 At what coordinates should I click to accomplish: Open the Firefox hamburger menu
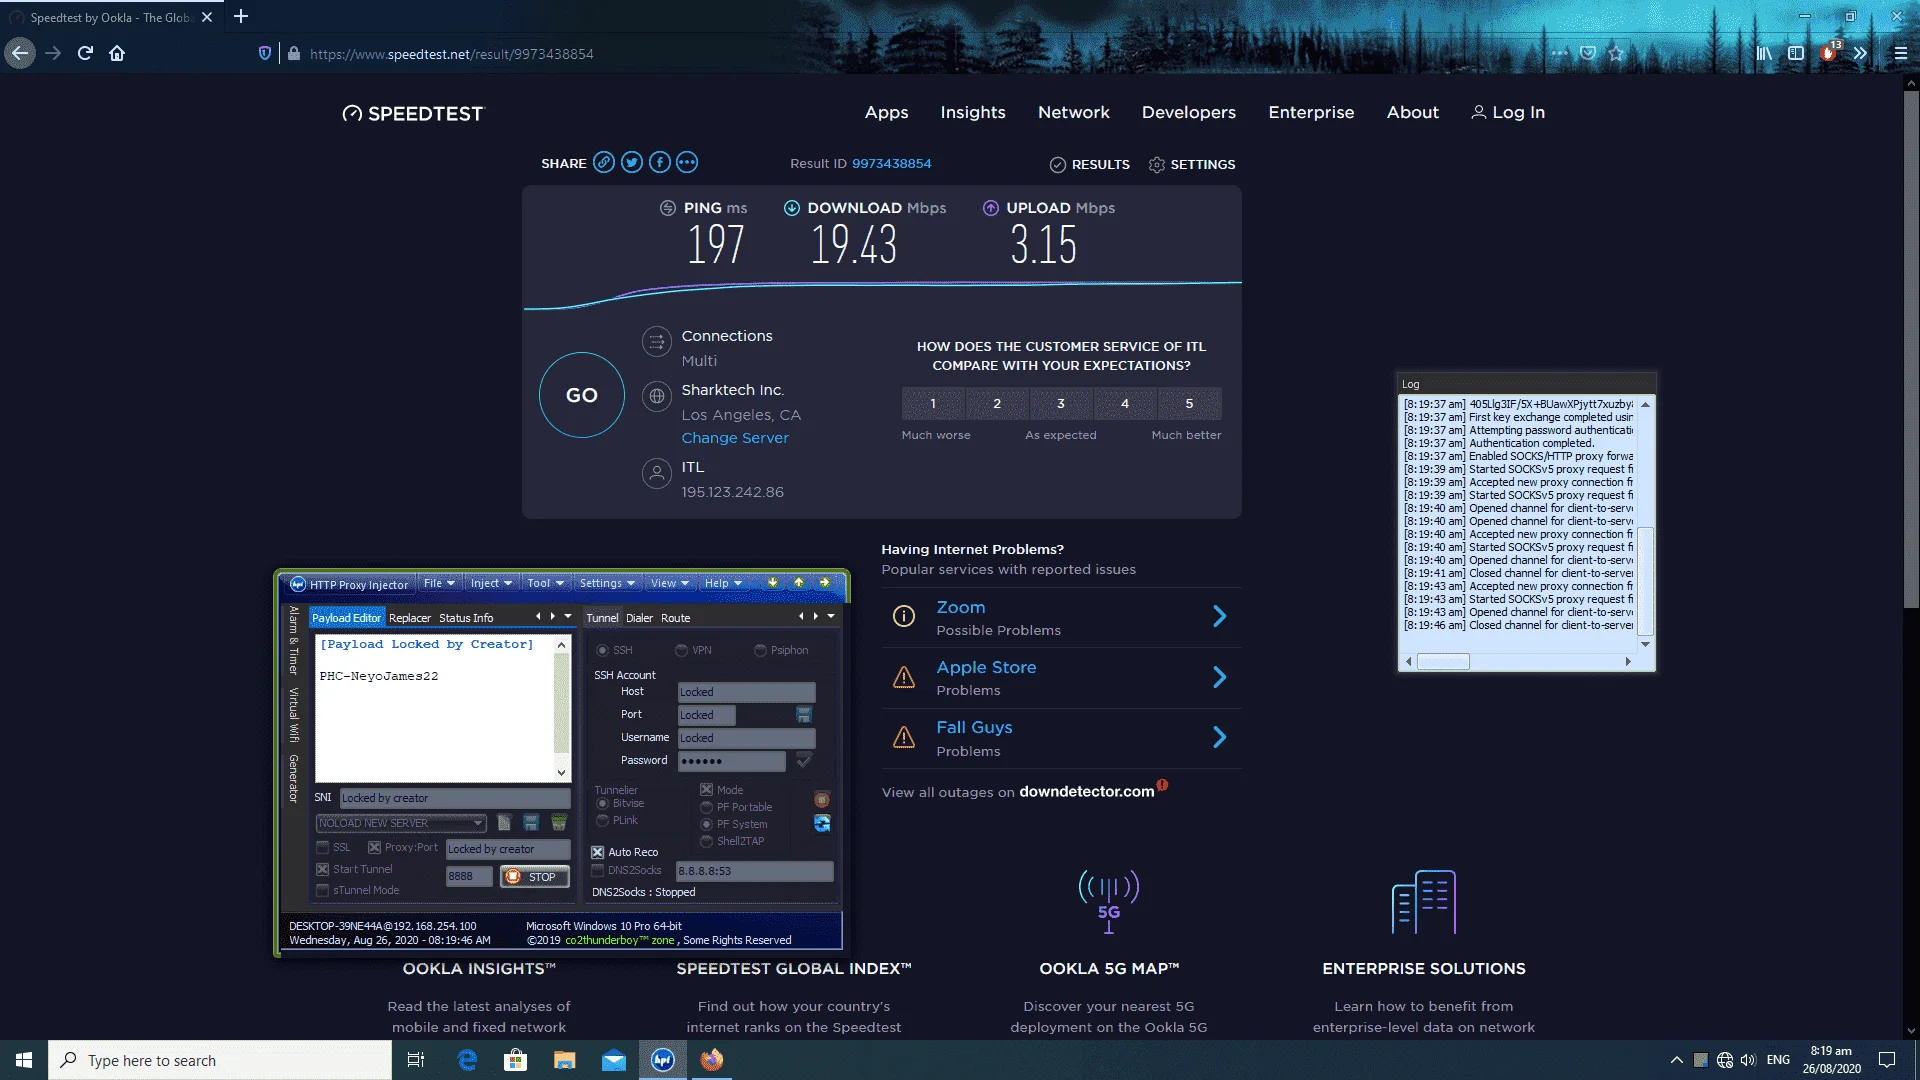point(1901,53)
